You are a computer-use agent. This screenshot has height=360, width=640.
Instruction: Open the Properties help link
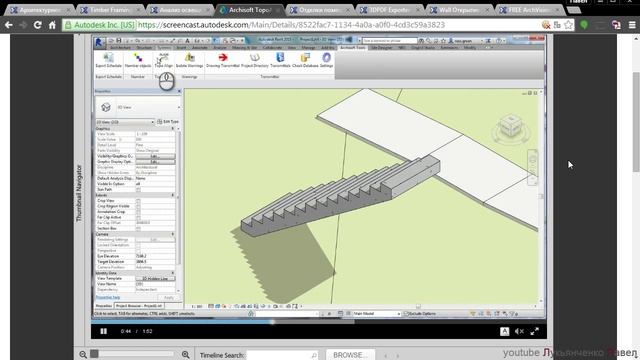click(108, 298)
